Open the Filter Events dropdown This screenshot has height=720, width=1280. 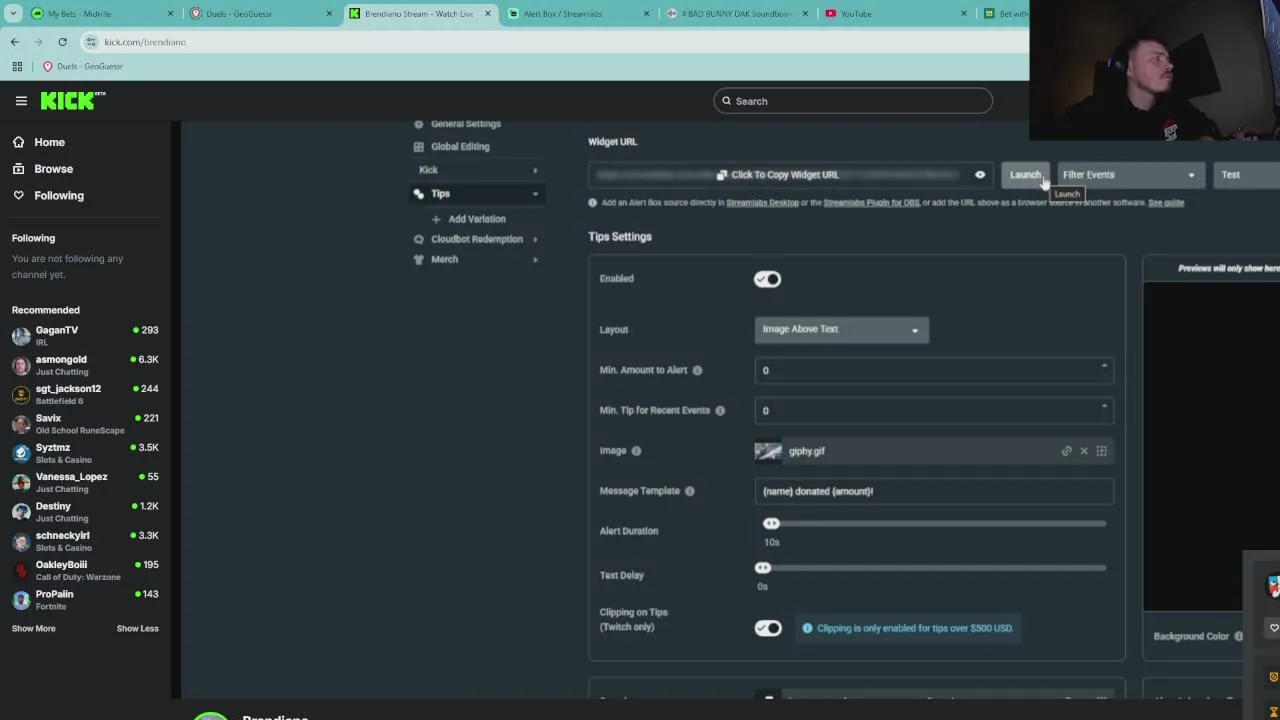click(x=1129, y=175)
